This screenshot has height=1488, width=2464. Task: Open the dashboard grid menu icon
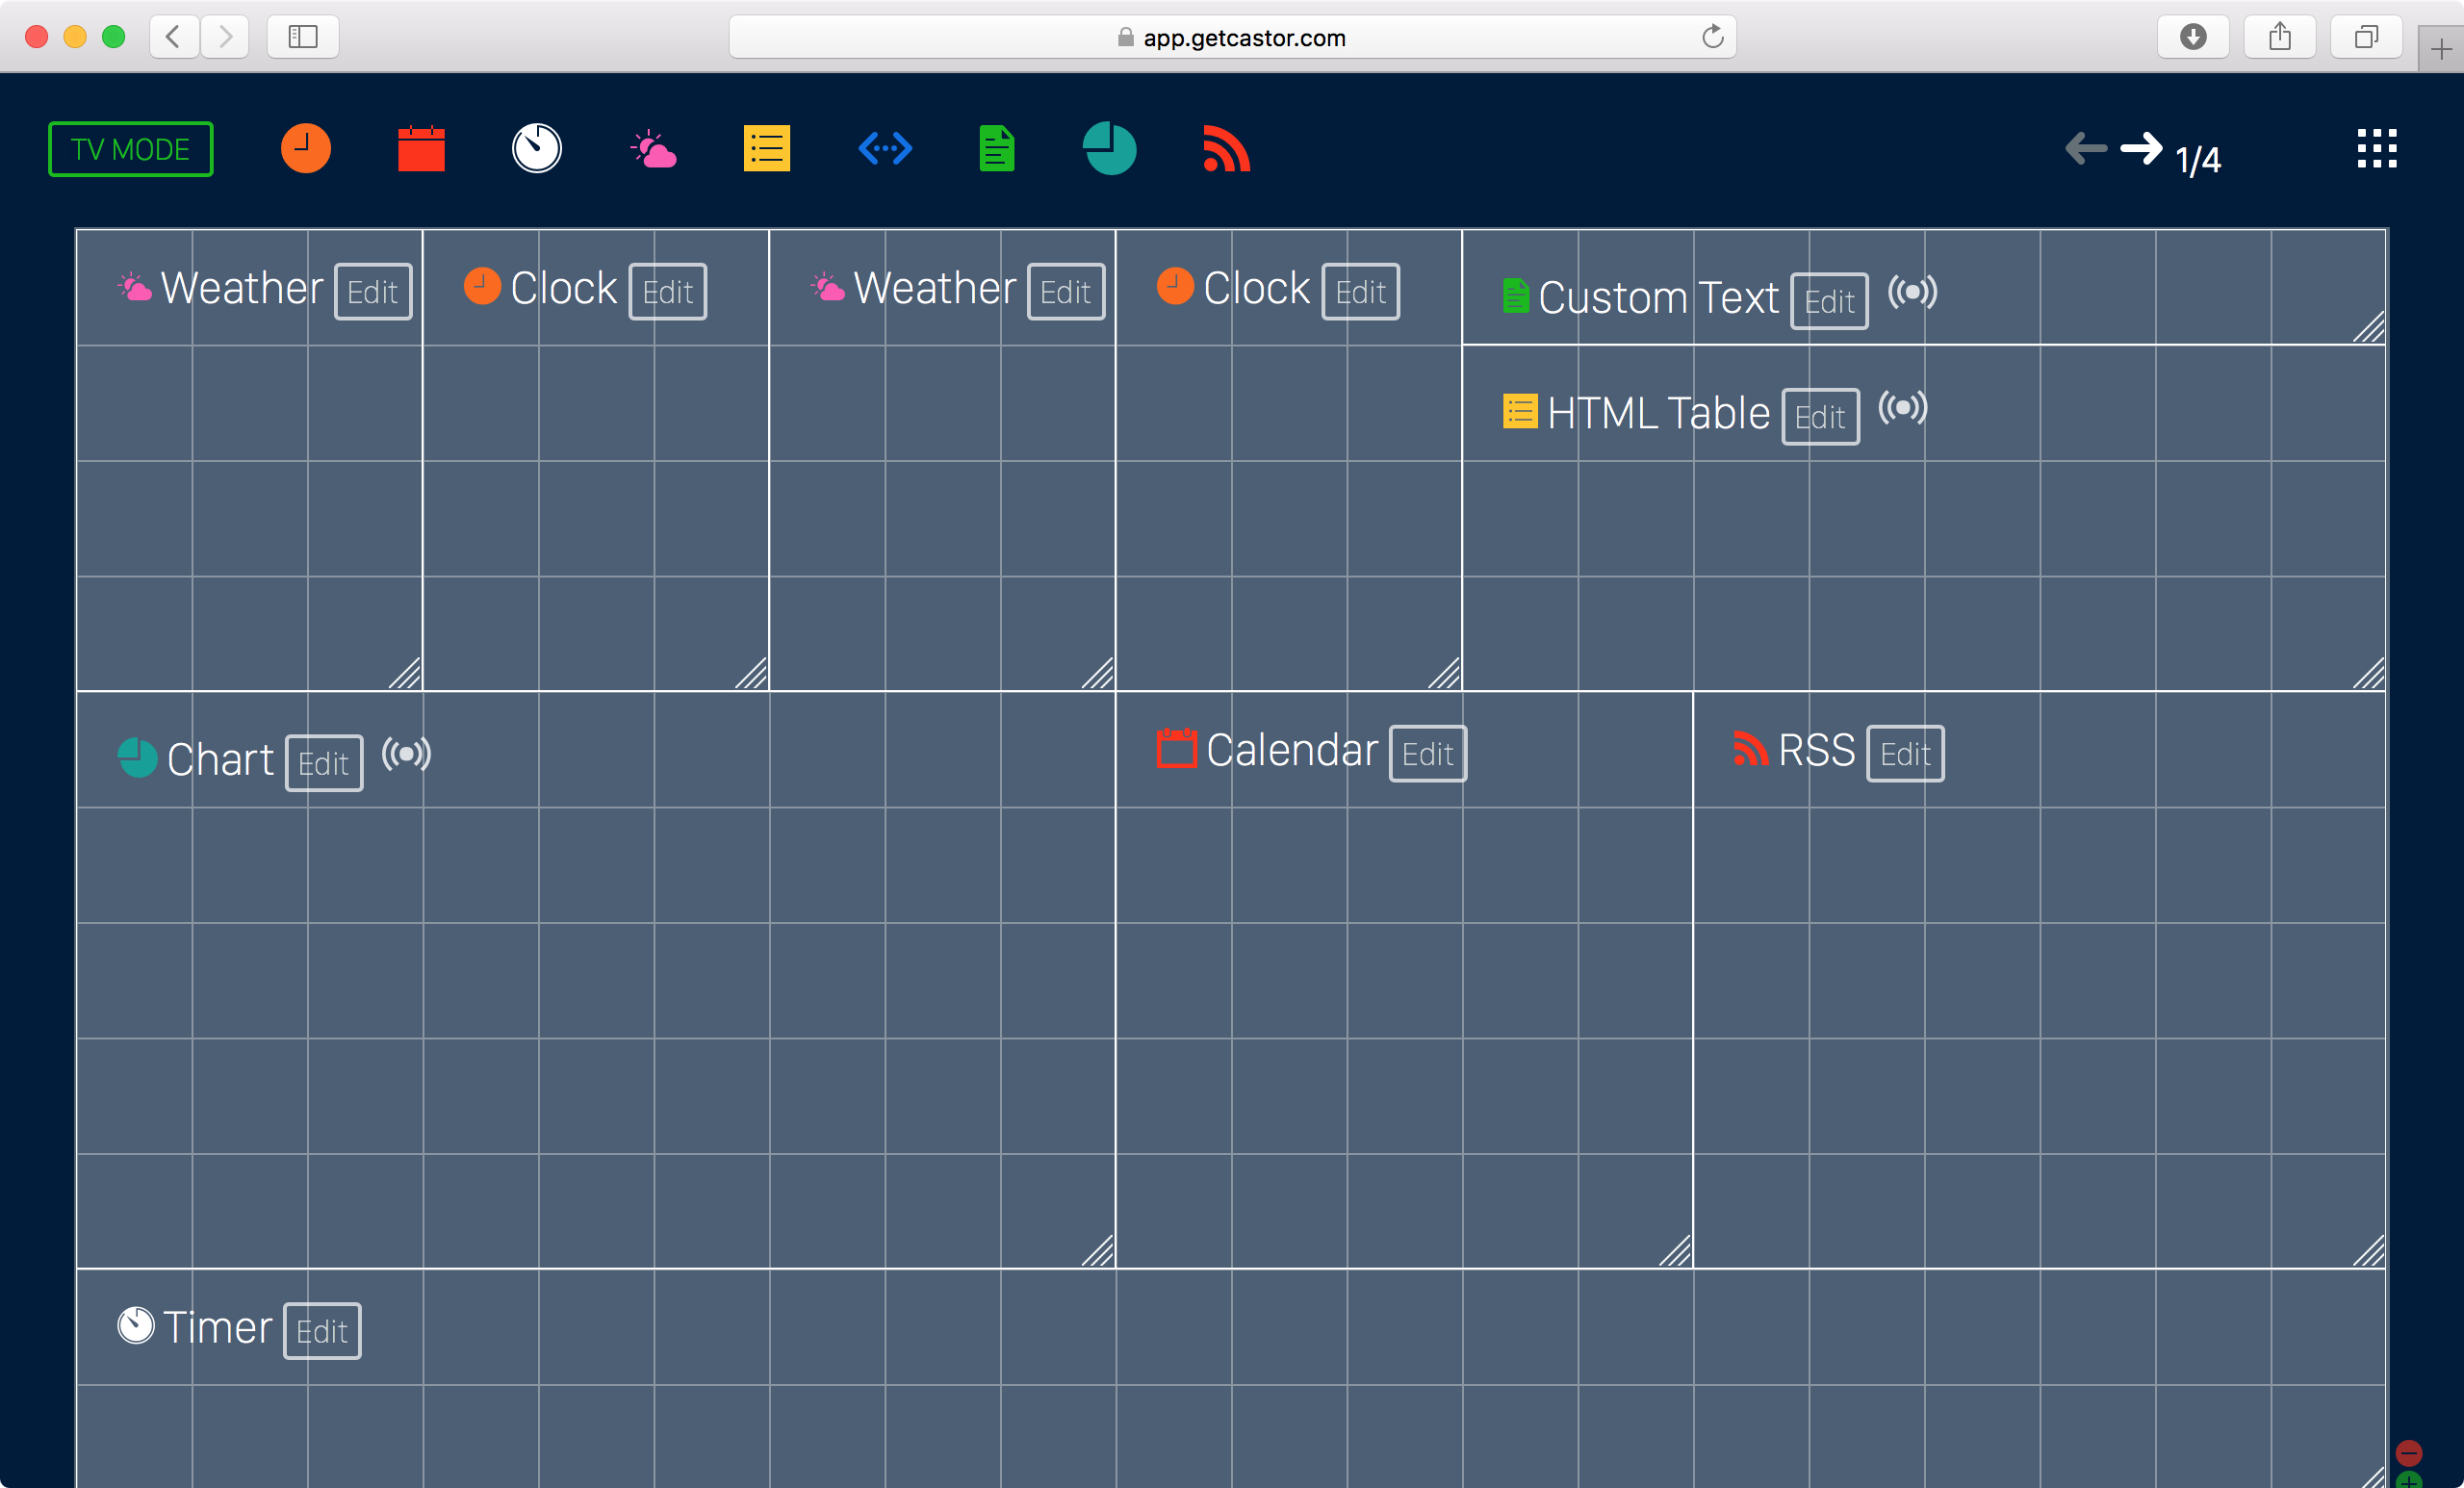(2376, 149)
